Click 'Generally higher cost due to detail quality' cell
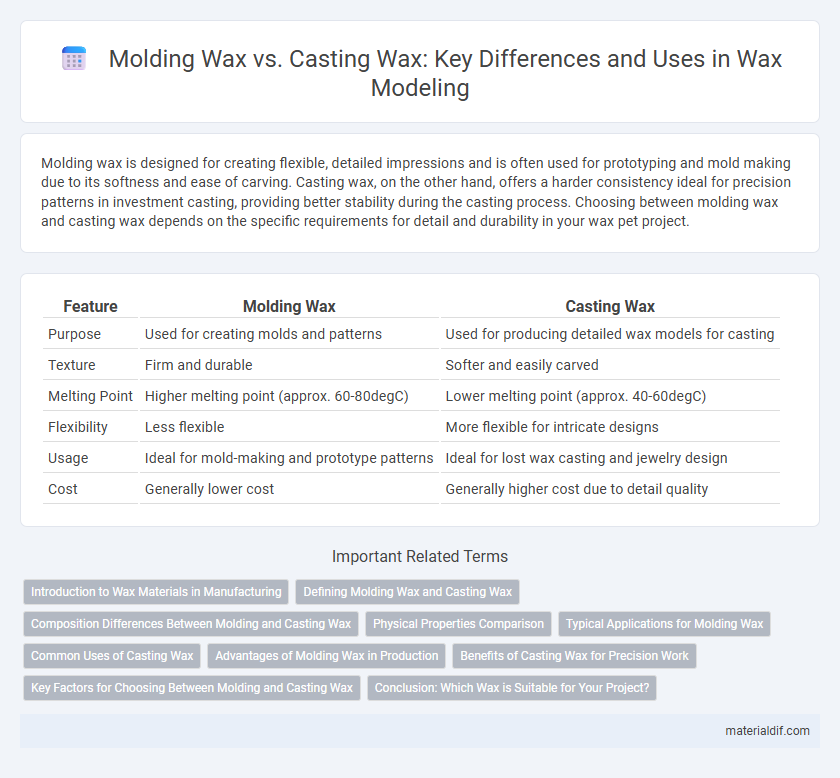This screenshot has height=778, width=840. tap(576, 489)
